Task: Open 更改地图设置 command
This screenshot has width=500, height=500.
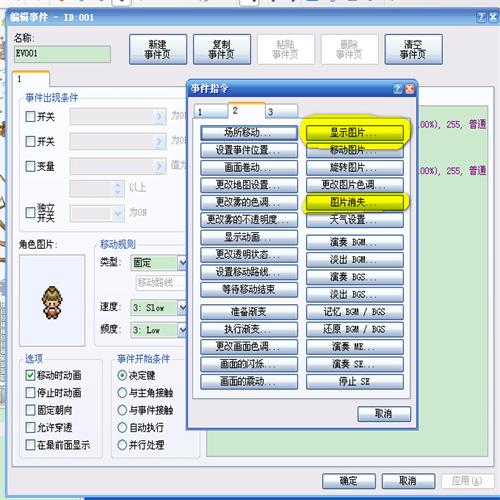Action: click(x=249, y=185)
